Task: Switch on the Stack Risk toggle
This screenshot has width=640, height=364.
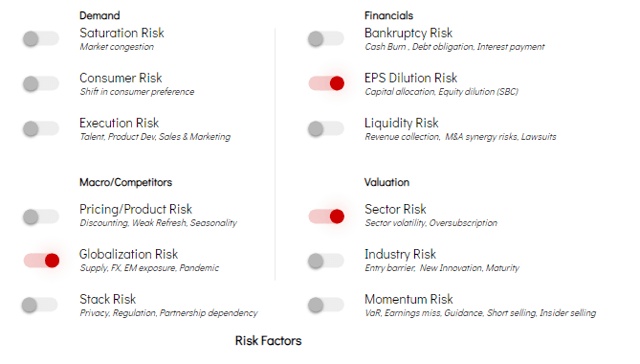Action: (40, 305)
